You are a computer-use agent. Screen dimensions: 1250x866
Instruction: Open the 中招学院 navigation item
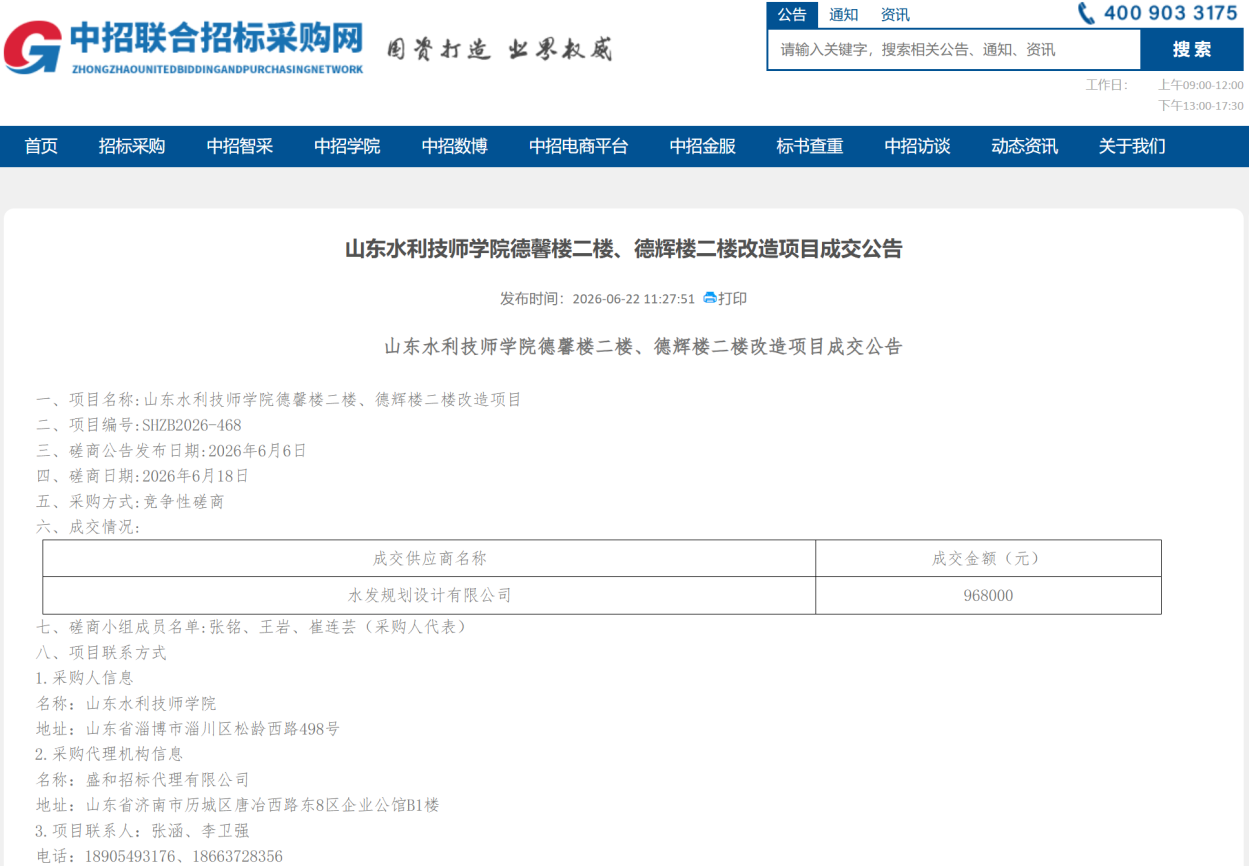tap(347, 146)
